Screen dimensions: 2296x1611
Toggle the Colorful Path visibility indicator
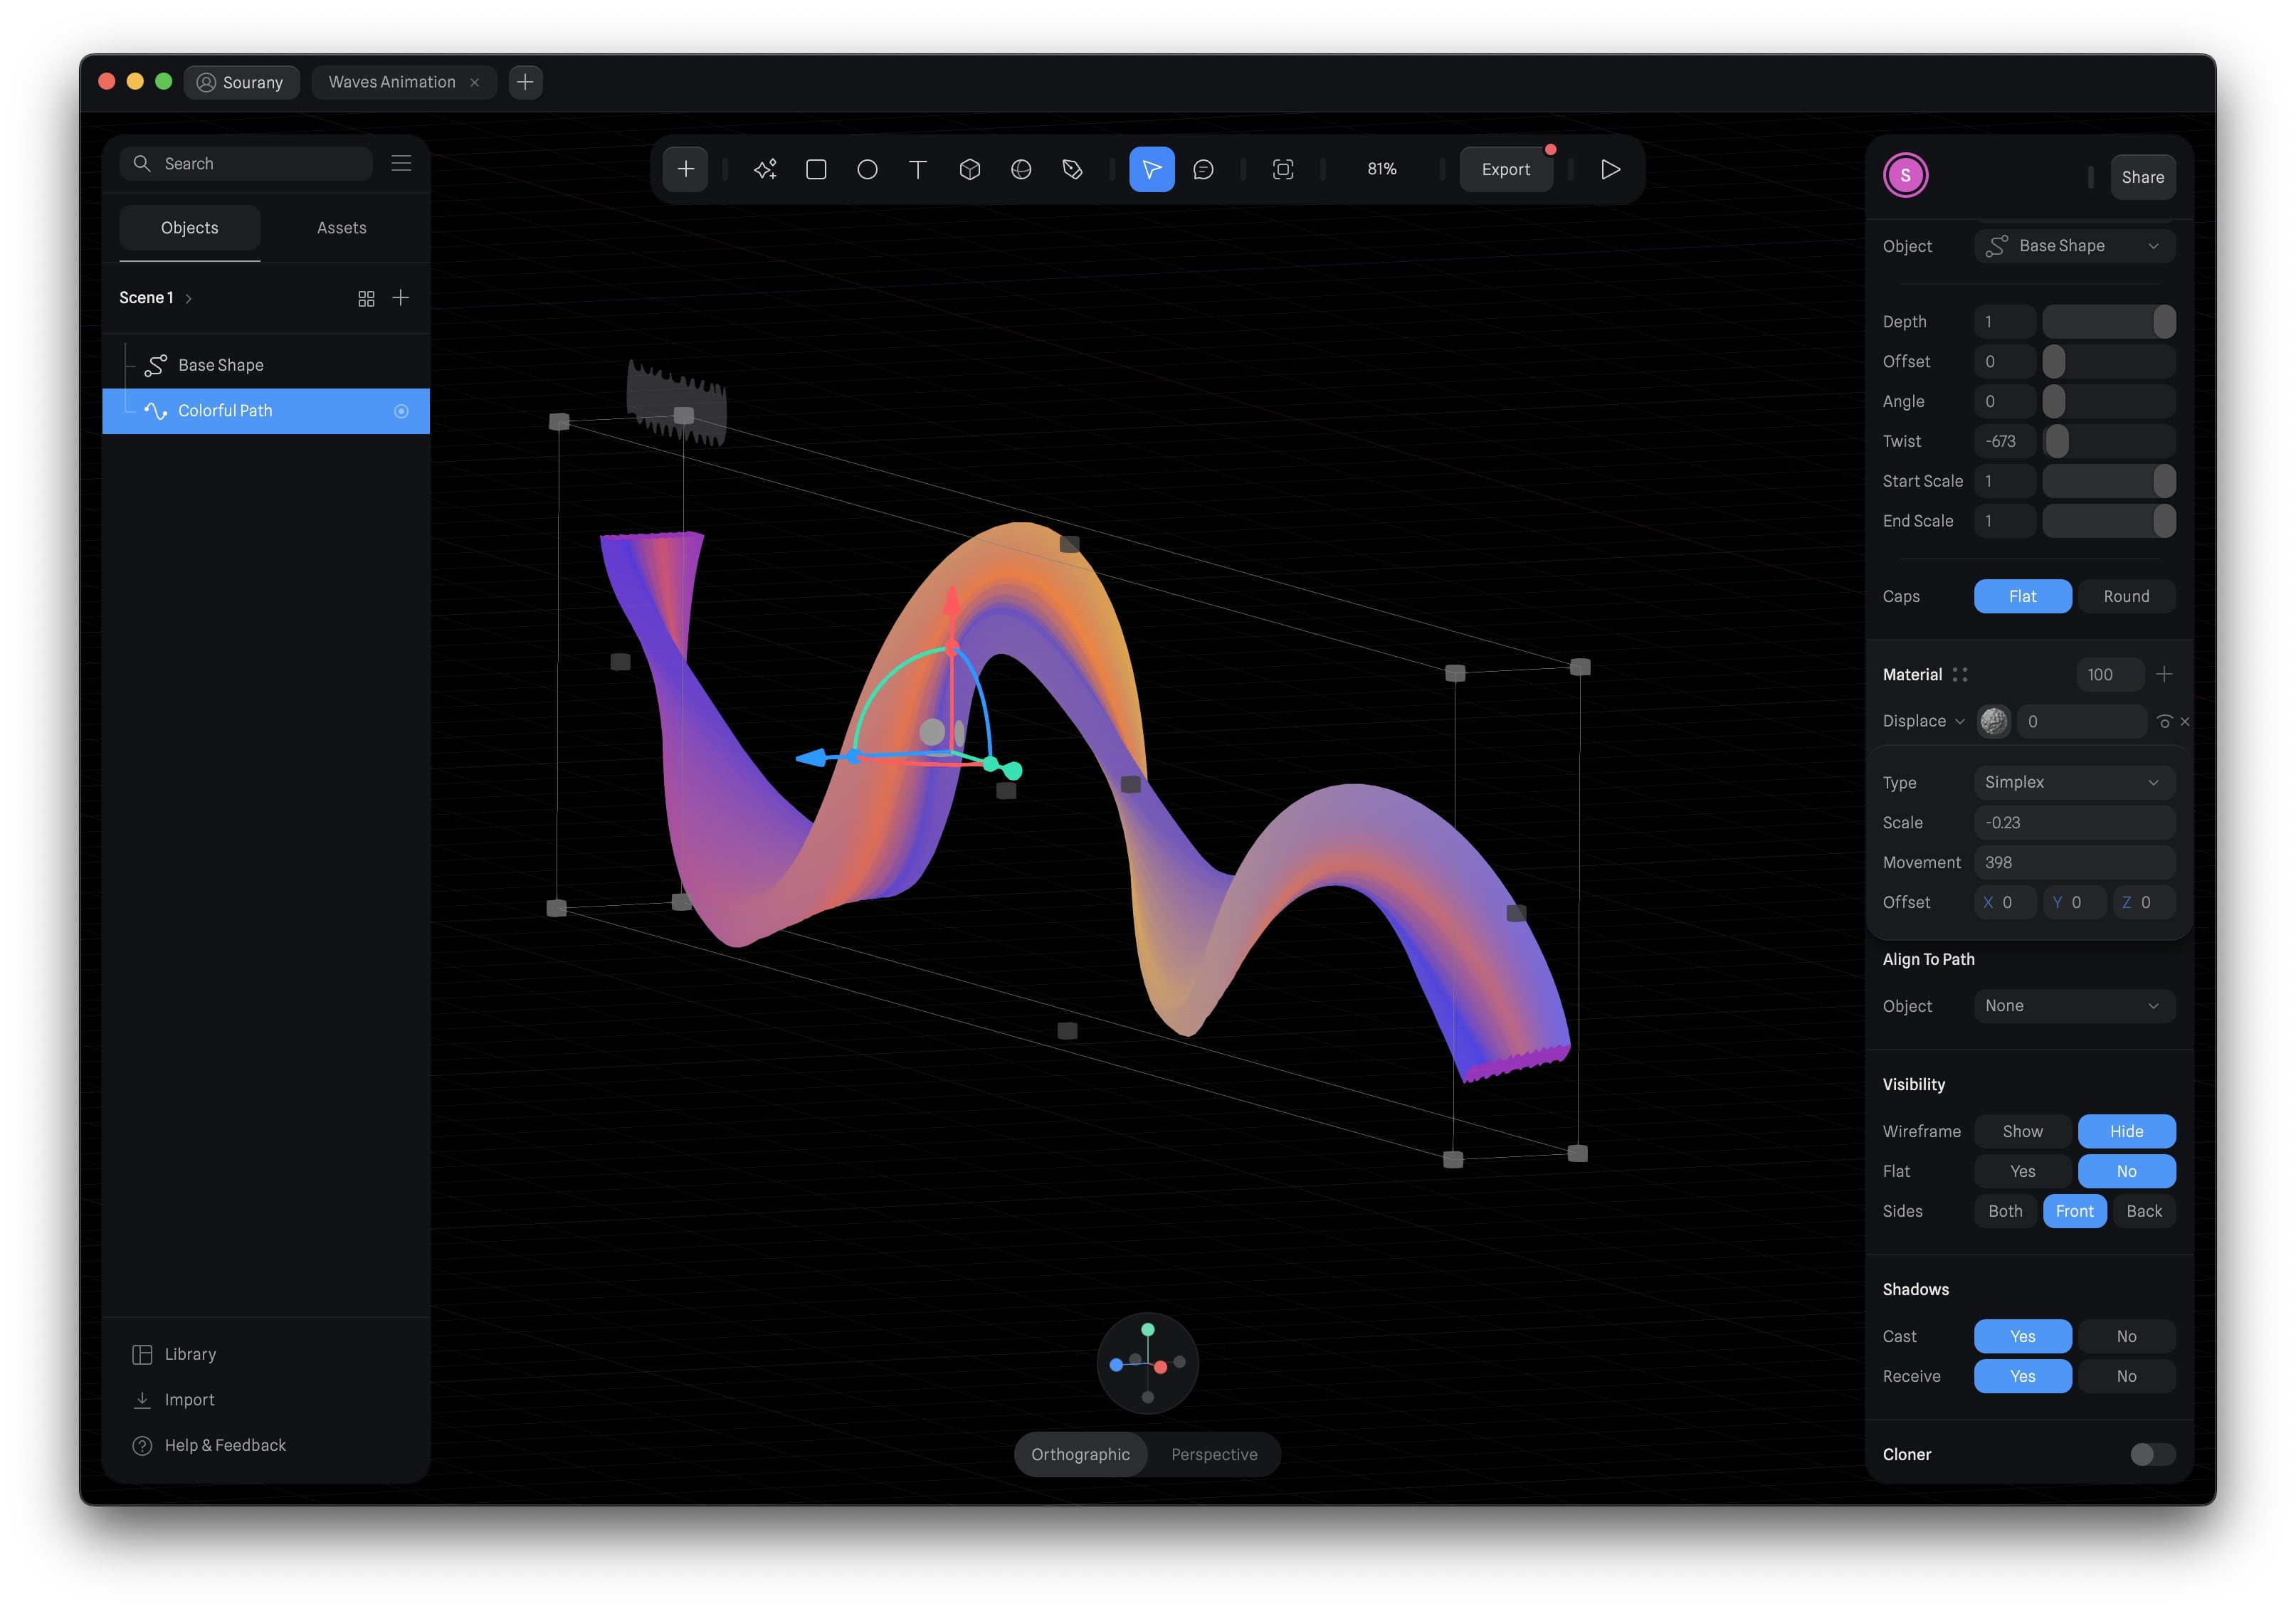pyautogui.click(x=401, y=410)
